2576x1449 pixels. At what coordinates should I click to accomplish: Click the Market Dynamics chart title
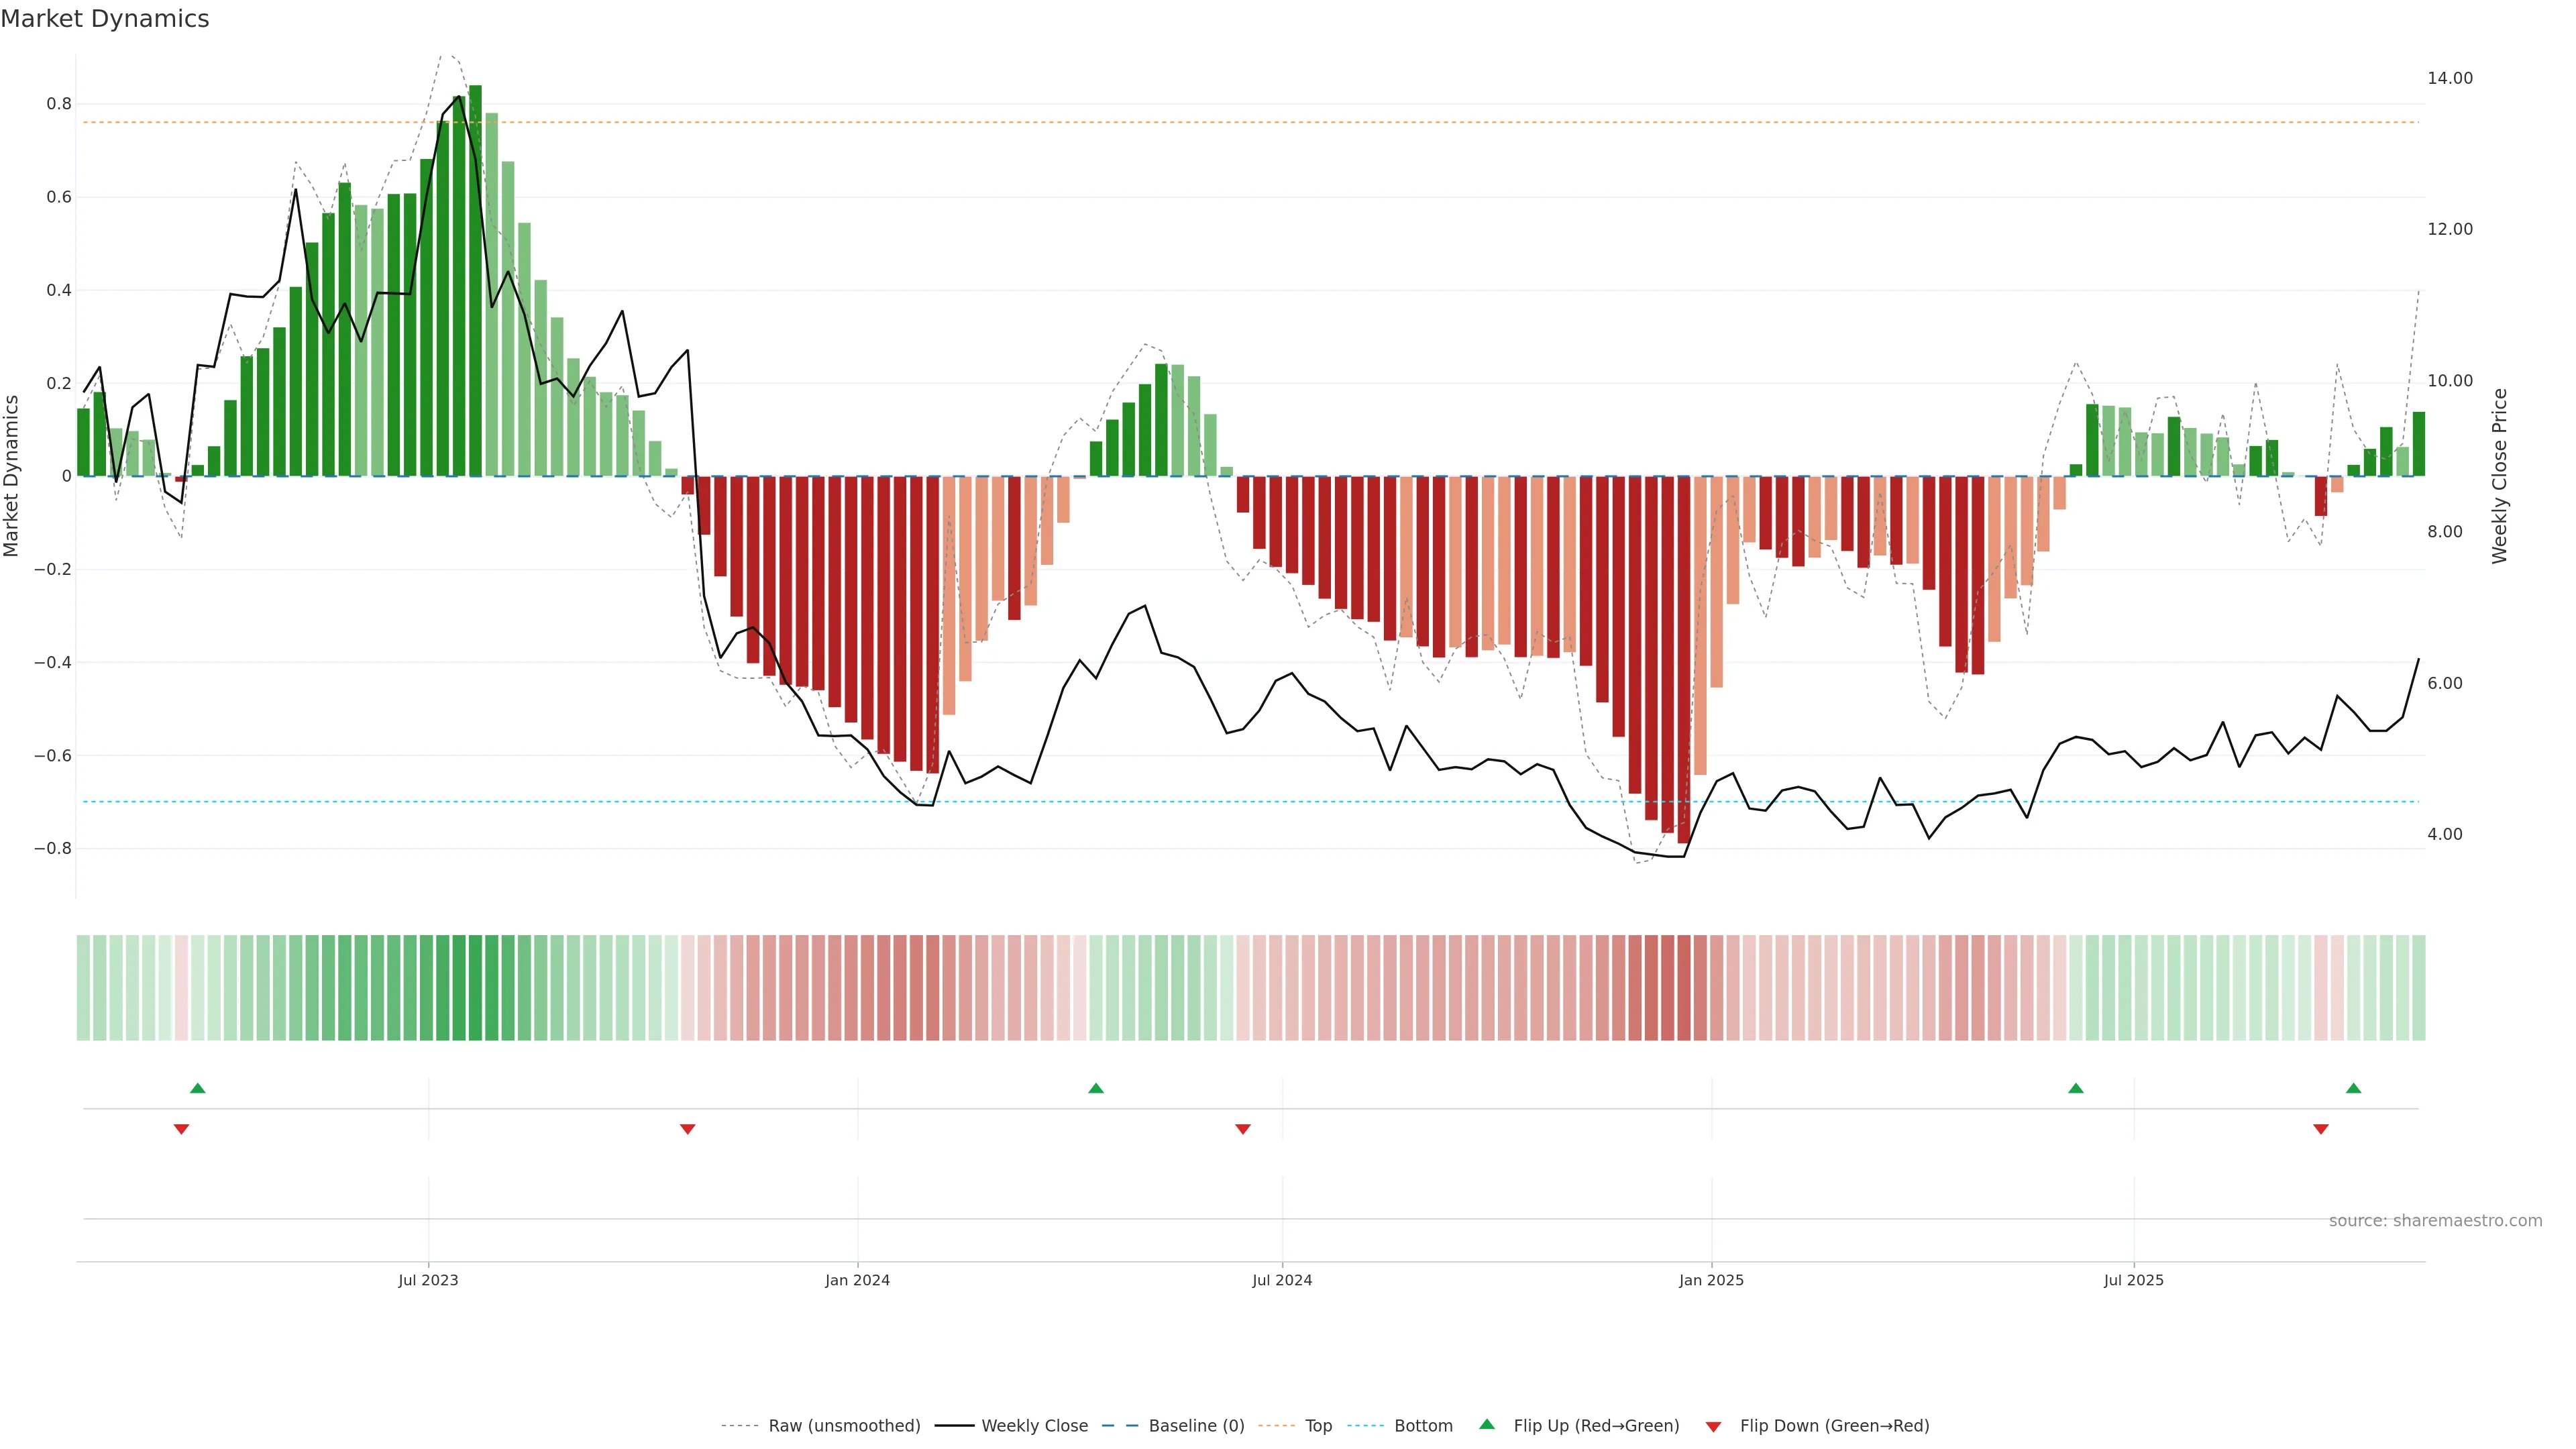pos(105,19)
